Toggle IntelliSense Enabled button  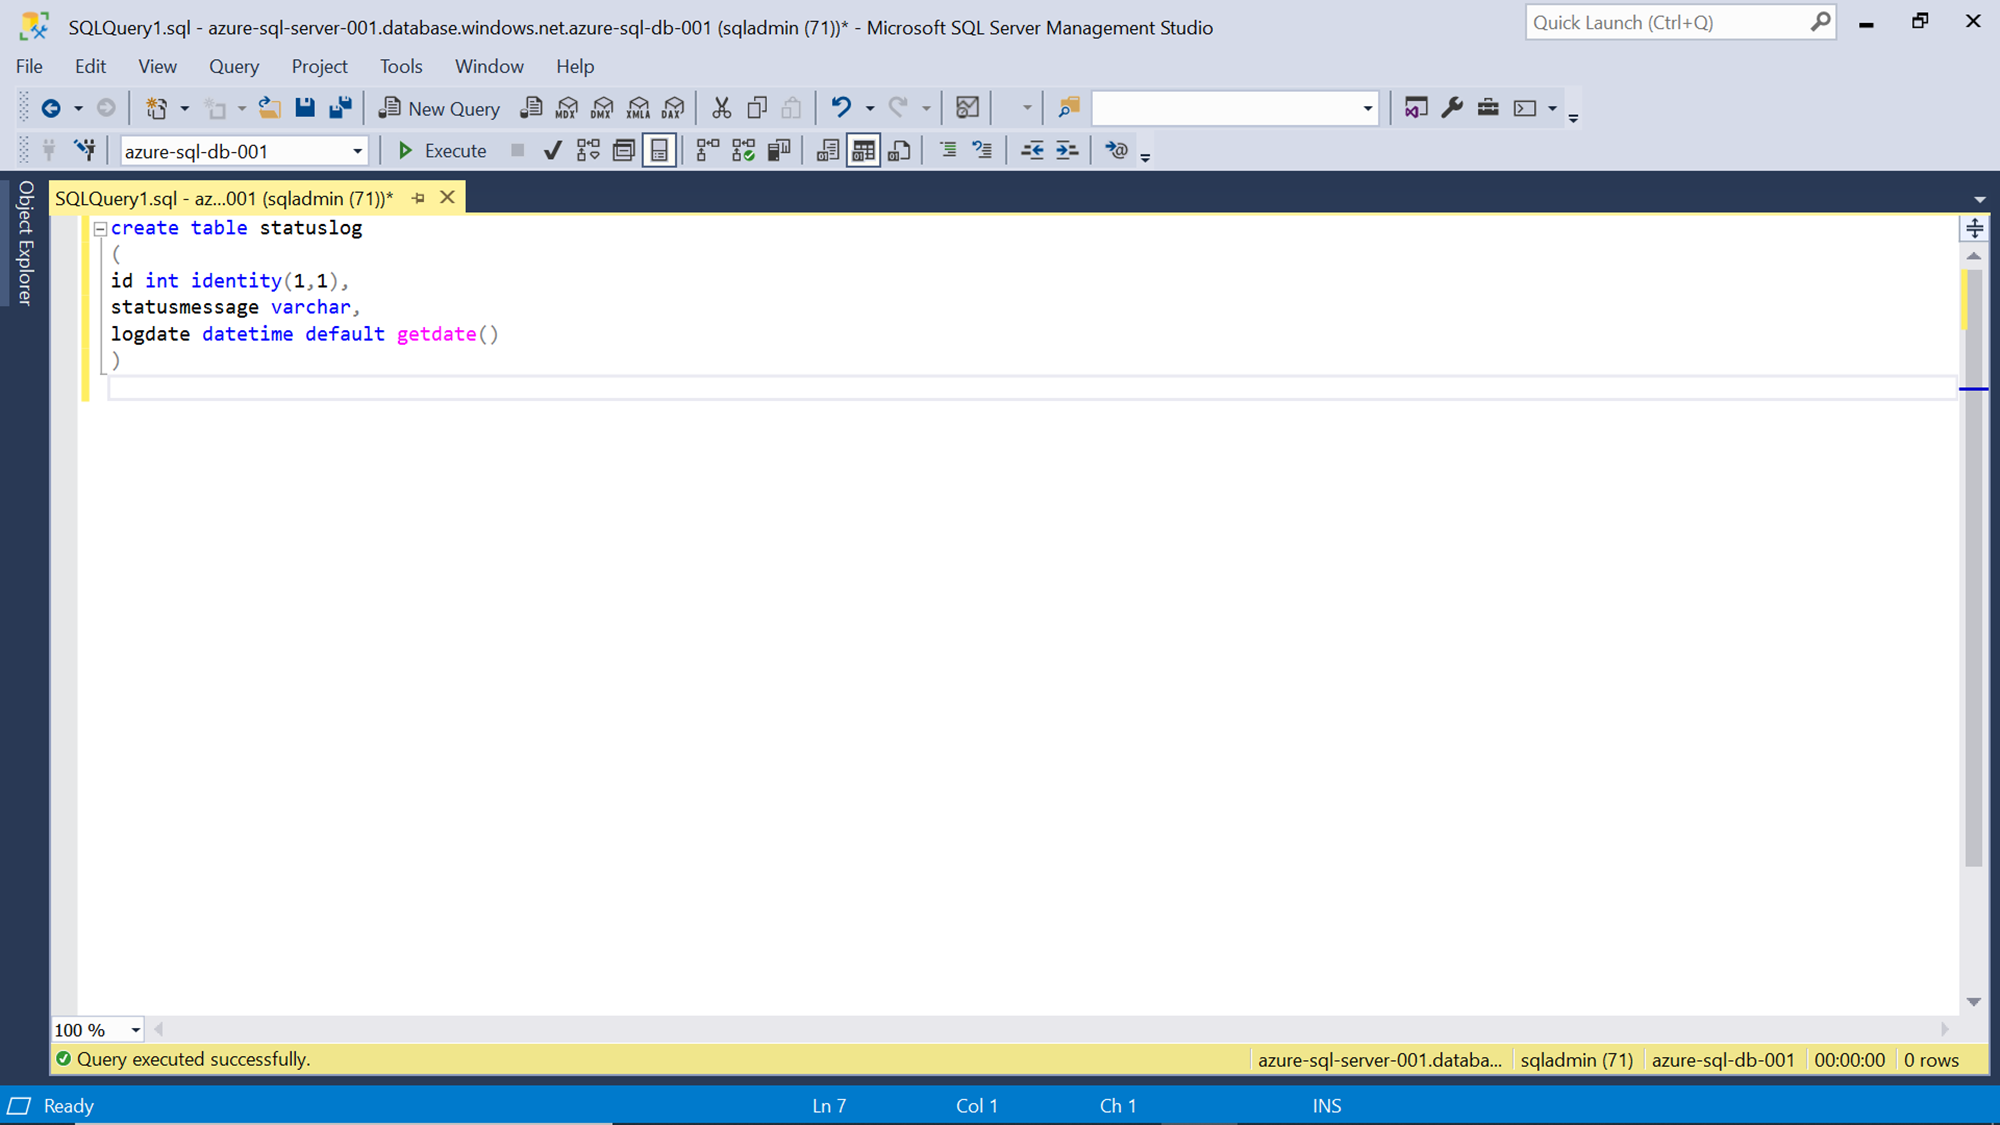point(659,151)
